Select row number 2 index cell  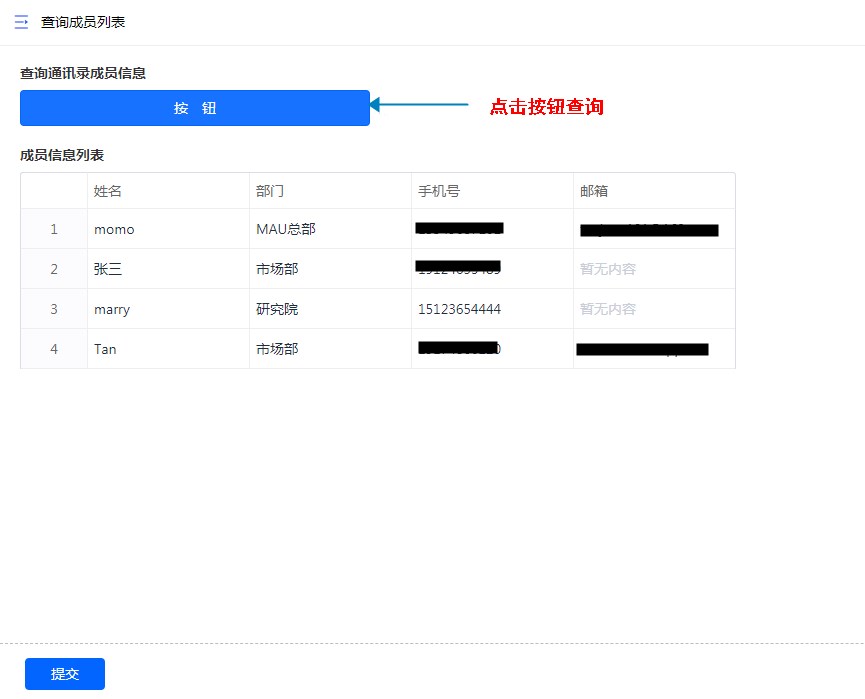pos(54,269)
